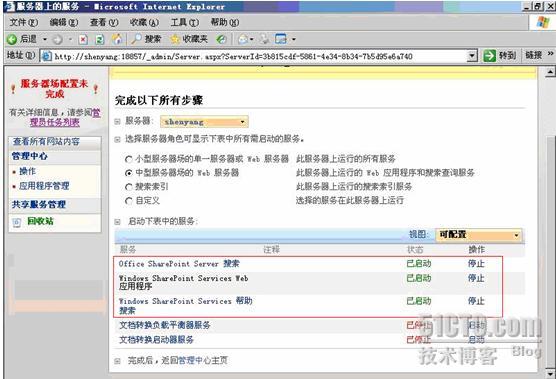Screen dimensions: 556x379
Task: Click the Print icon in toolbar
Action: (264, 39)
